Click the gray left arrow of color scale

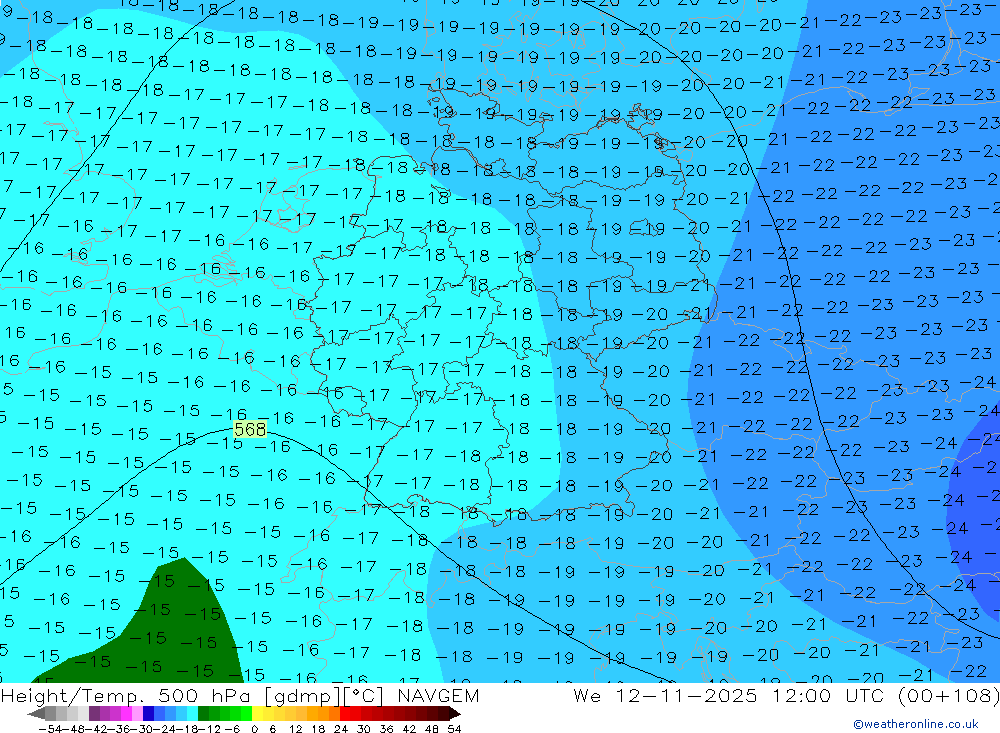[36, 714]
